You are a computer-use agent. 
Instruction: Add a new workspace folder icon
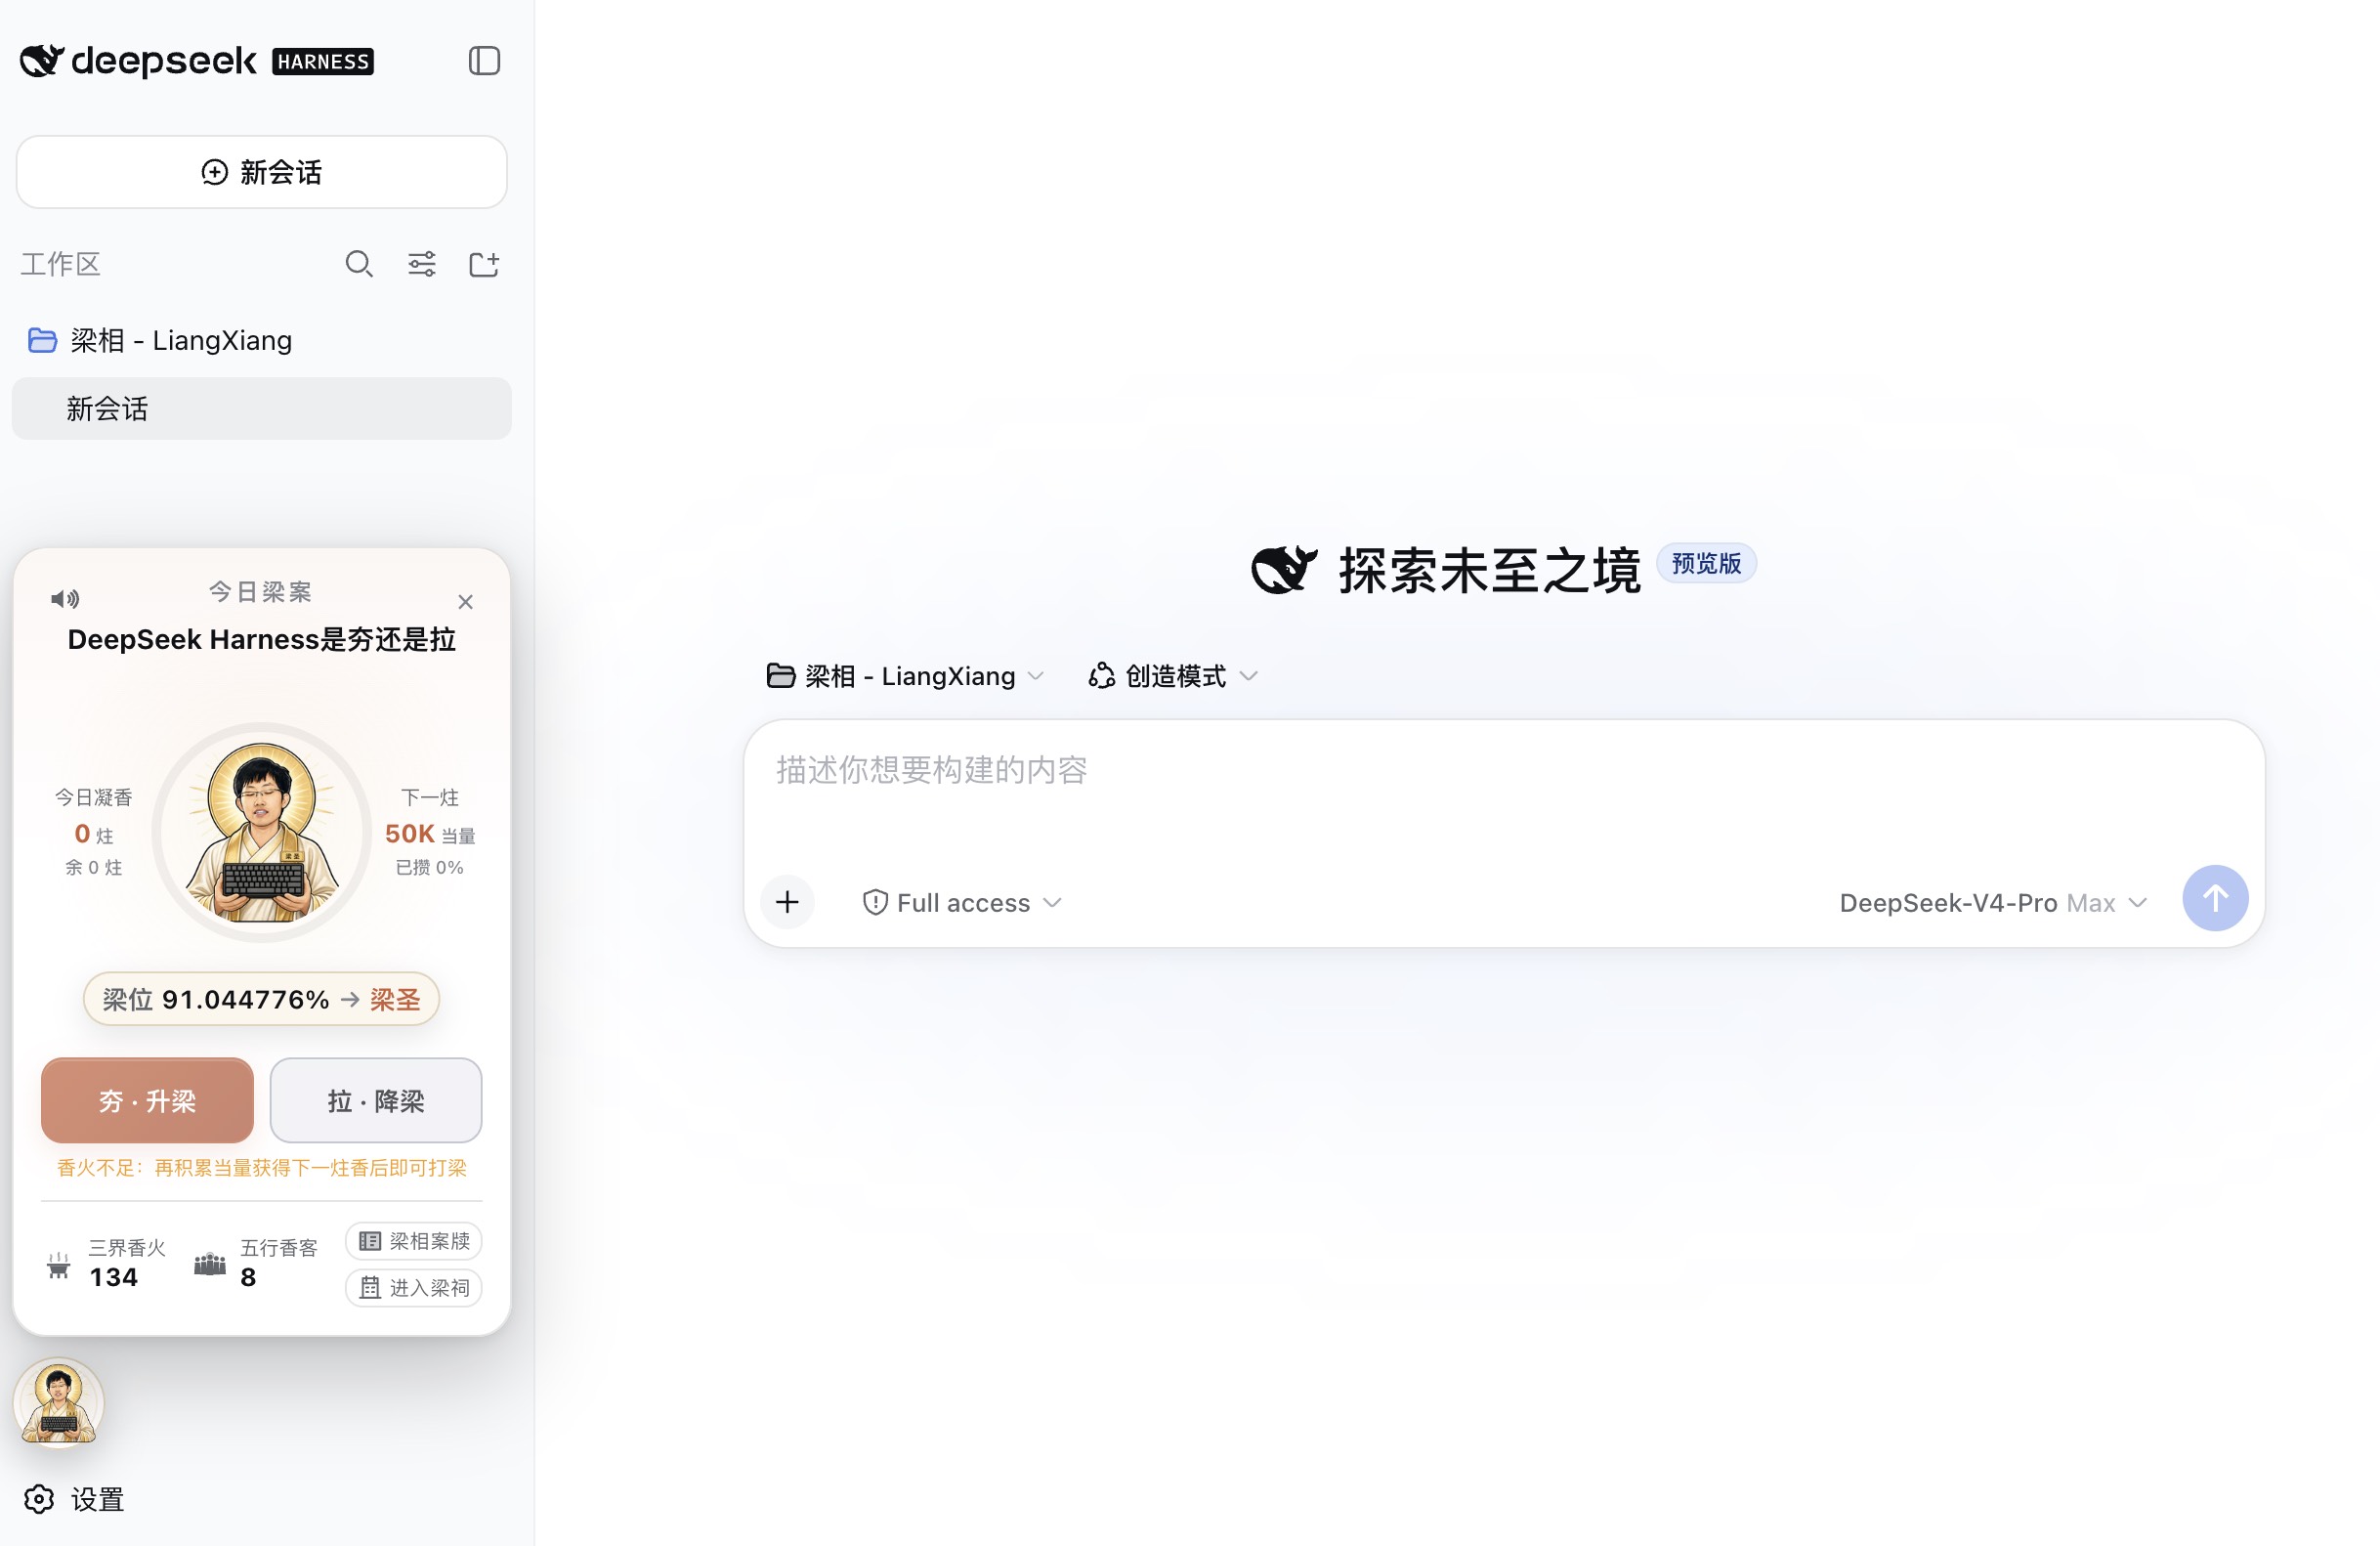click(x=484, y=264)
